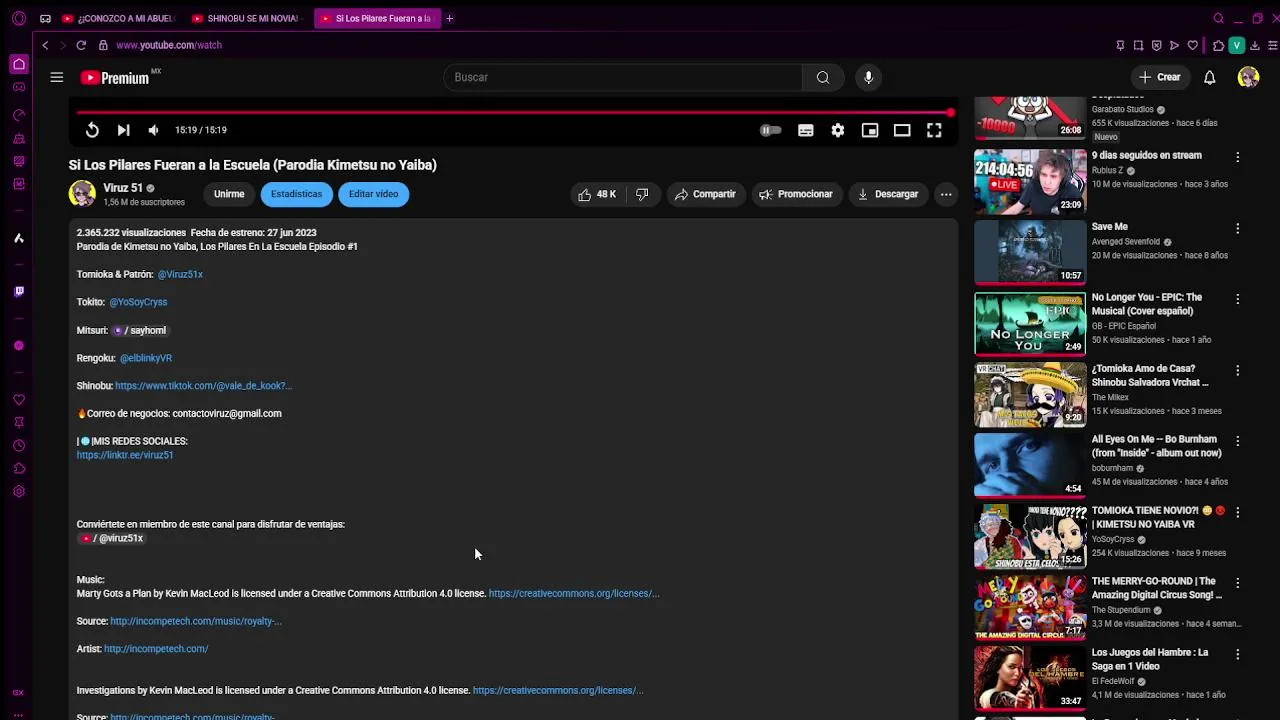1280x720 pixels.
Task: Open the account avatar menu
Action: click(x=1248, y=77)
